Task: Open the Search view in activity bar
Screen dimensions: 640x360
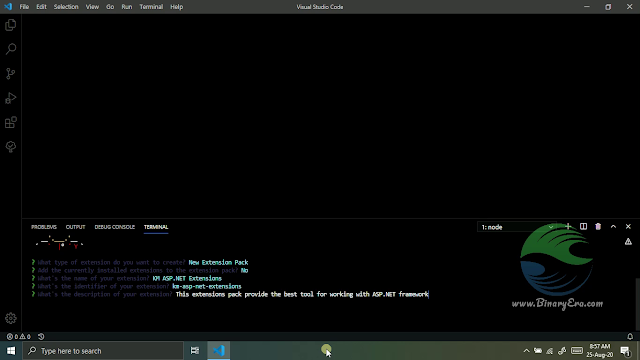Action: click(11, 49)
